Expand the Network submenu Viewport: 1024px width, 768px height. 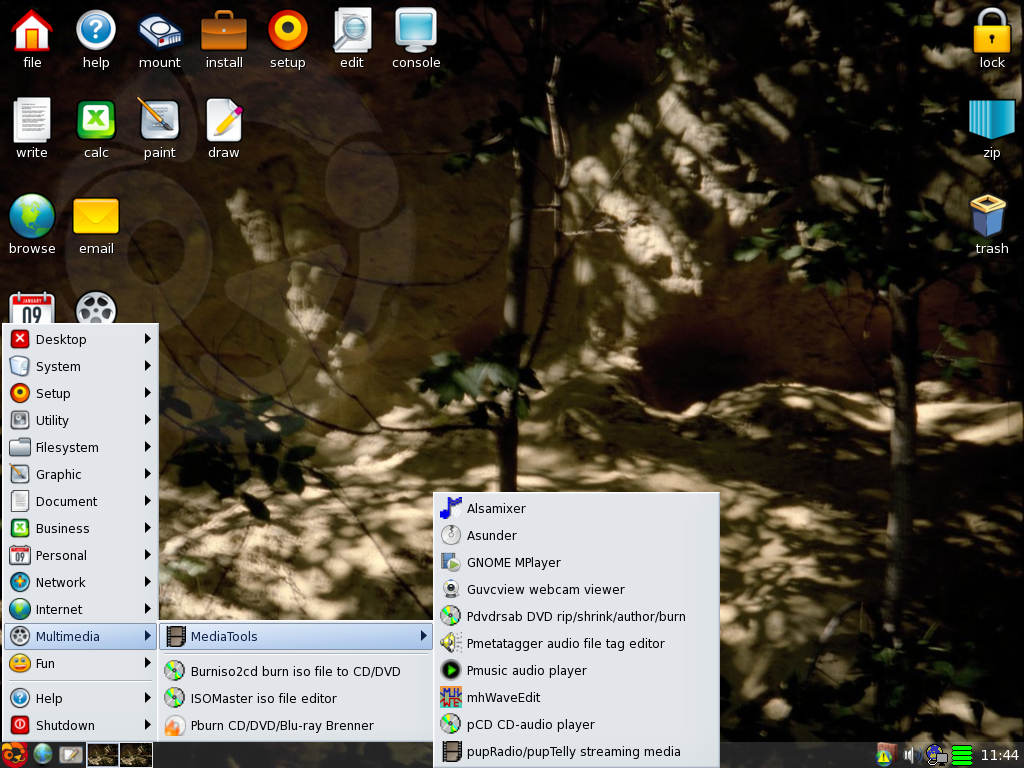80,582
